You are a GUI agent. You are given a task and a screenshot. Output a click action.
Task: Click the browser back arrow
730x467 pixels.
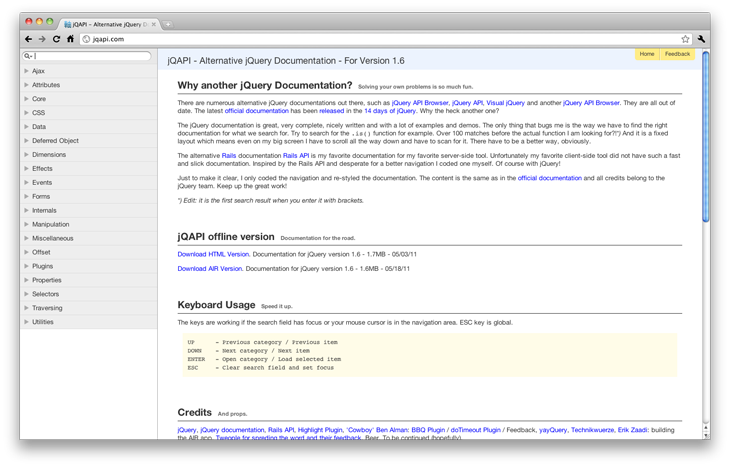28,39
